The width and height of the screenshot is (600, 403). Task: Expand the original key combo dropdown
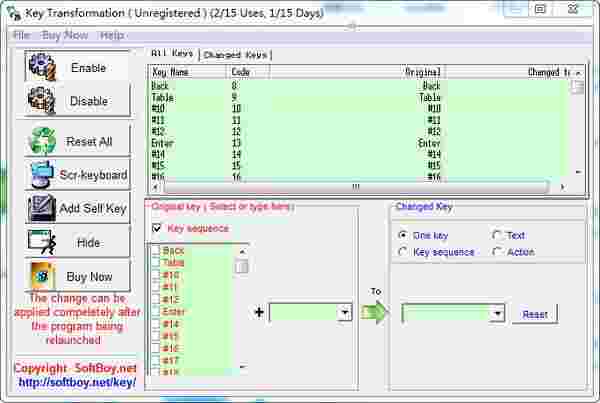point(345,313)
